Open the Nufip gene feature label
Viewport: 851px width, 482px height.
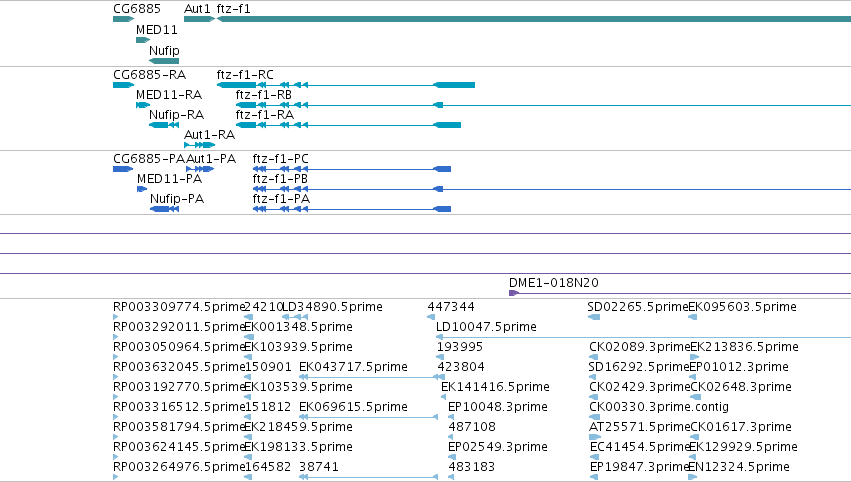tap(164, 50)
